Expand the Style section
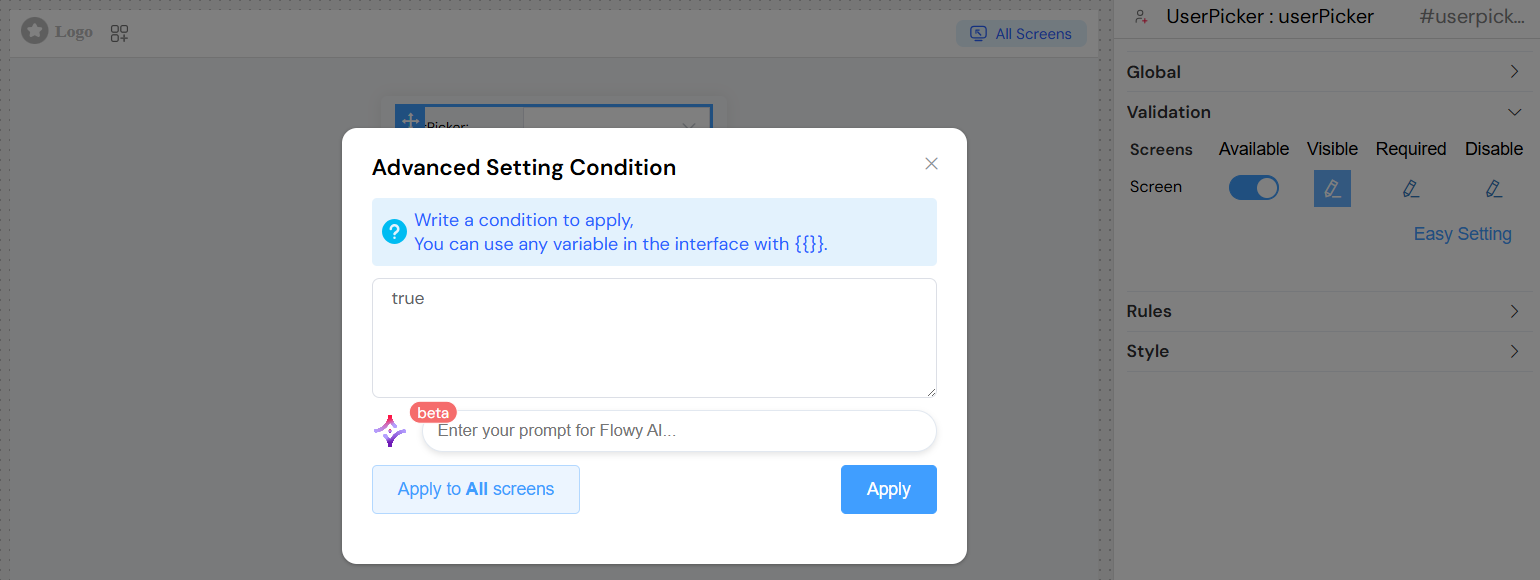Viewport: 1540px width, 580px height. coord(1329,351)
